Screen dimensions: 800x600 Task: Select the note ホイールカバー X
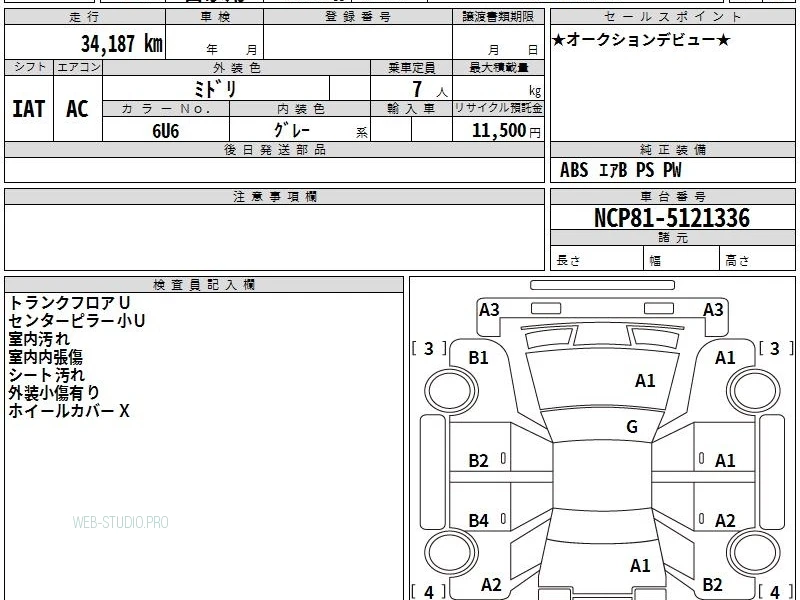pos(69,411)
